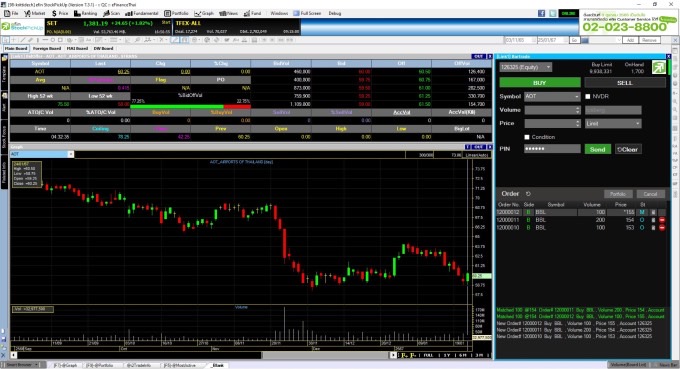Click the chart horizontal scrollbar
Viewport: 680px width, 369px height.
[204, 355]
